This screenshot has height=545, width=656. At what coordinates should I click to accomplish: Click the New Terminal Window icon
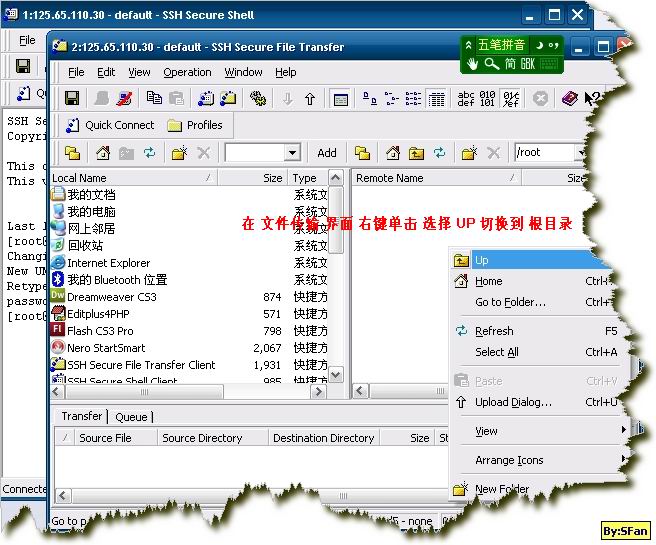point(206,99)
